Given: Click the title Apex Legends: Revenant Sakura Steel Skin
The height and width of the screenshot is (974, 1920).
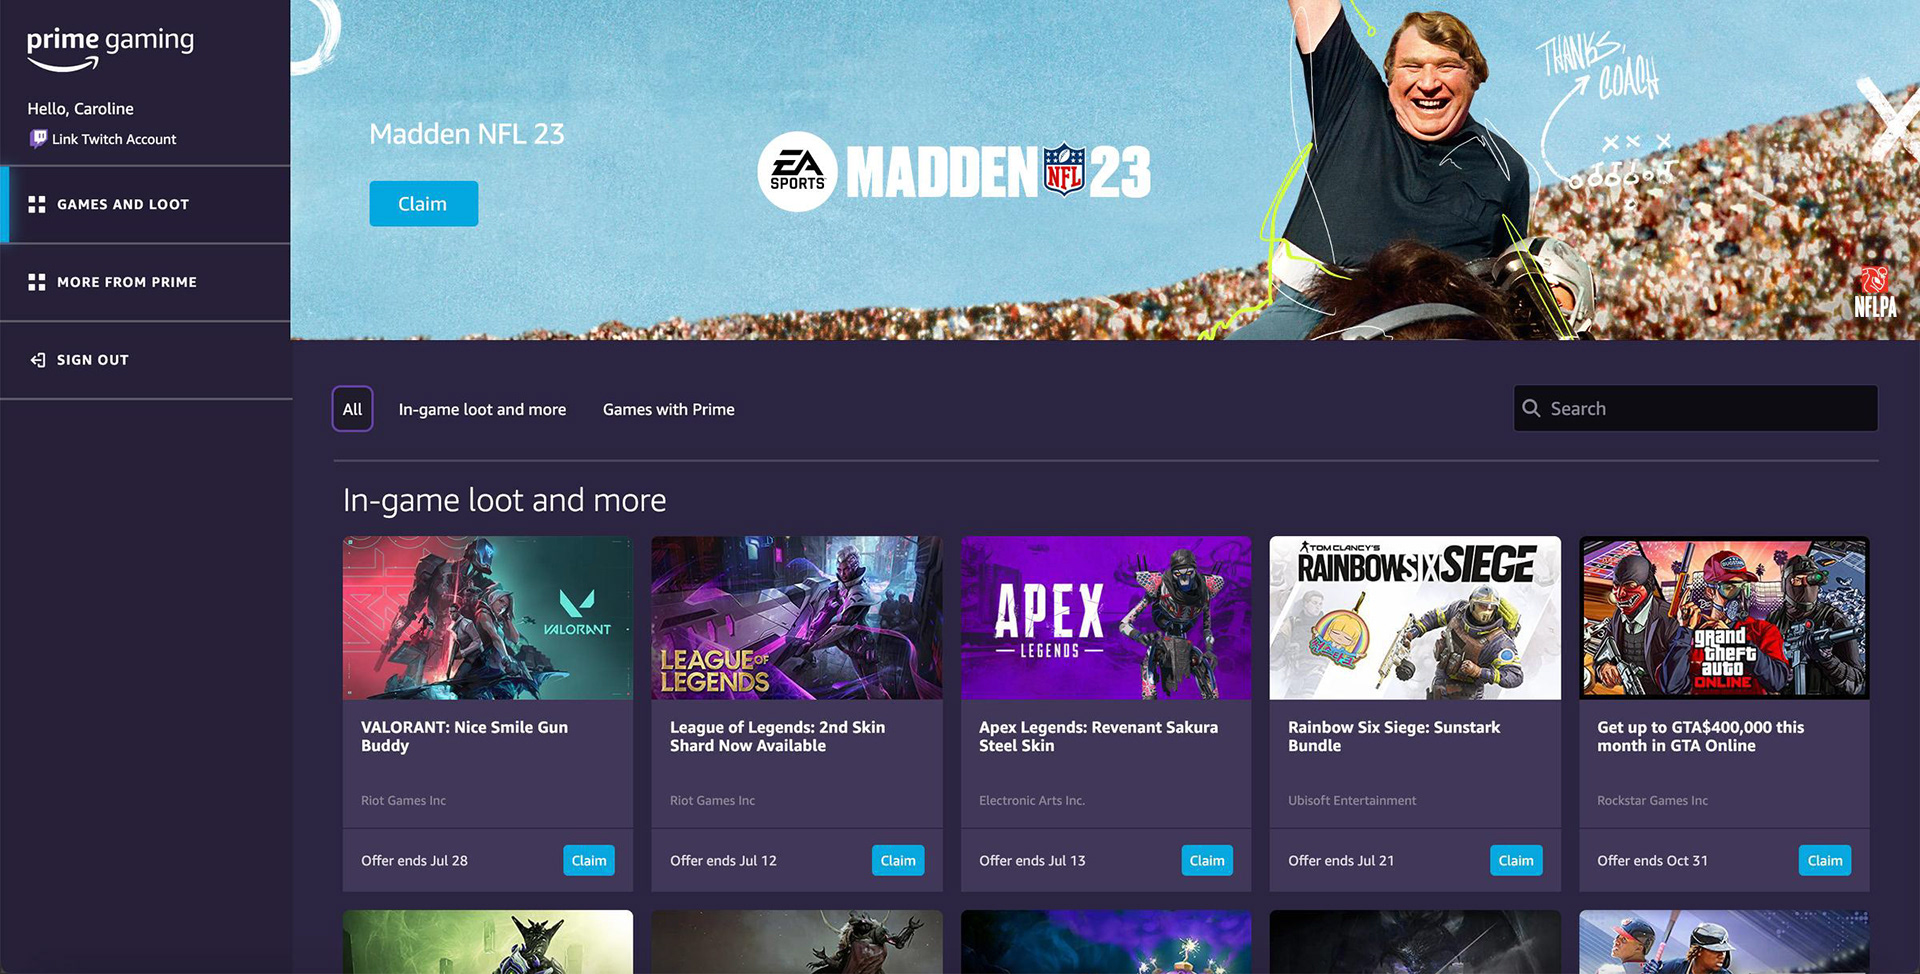Looking at the screenshot, I should [1098, 736].
